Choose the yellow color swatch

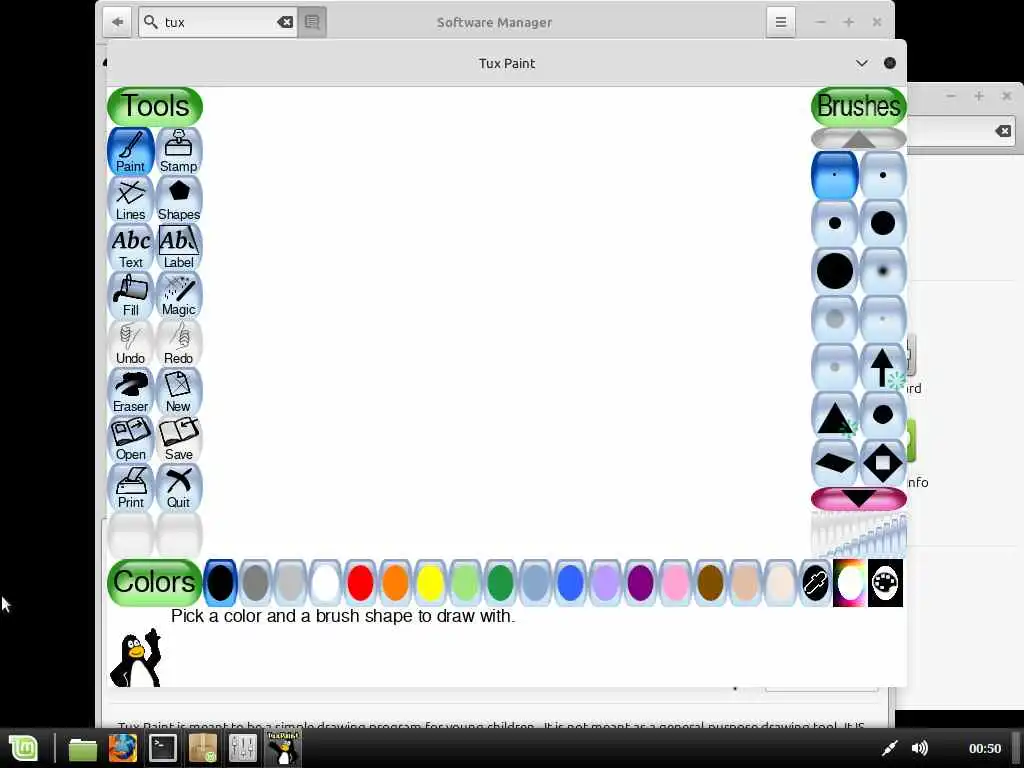click(x=430, y=583)
